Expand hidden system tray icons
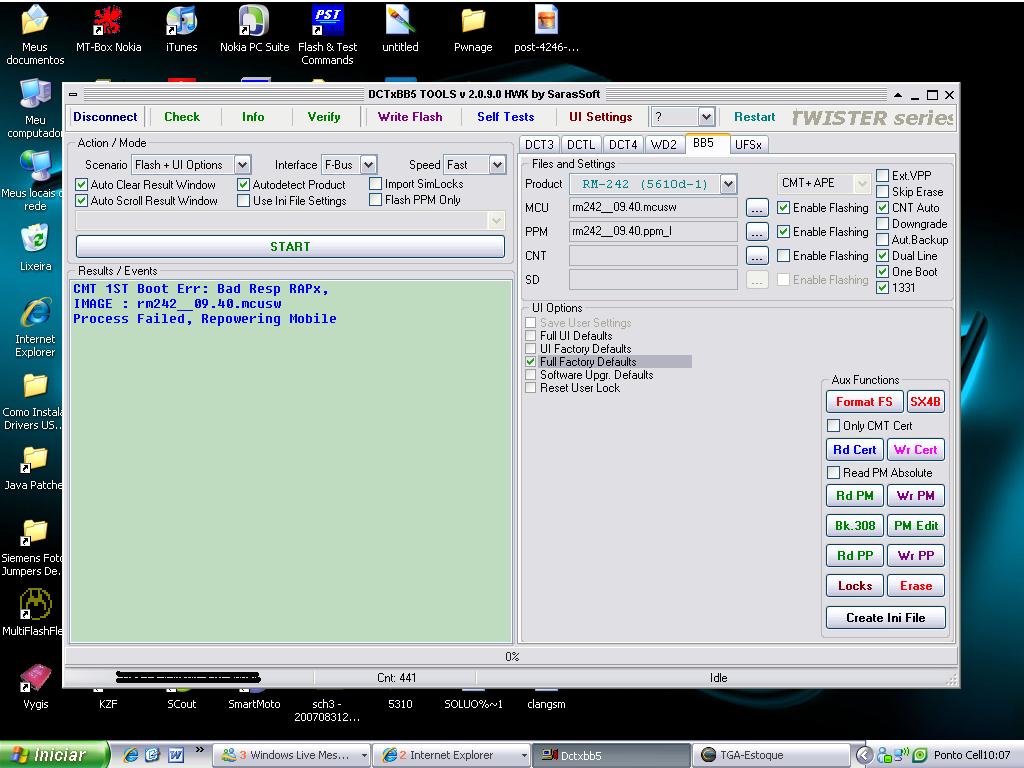The image size is (1024, 768). click(x=865, y=755)
